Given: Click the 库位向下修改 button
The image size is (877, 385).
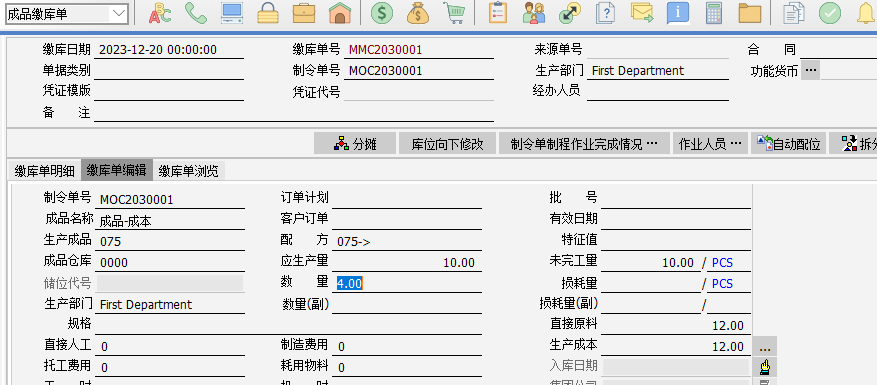Looking at the screenshot, I should click(x=447, y=144).
